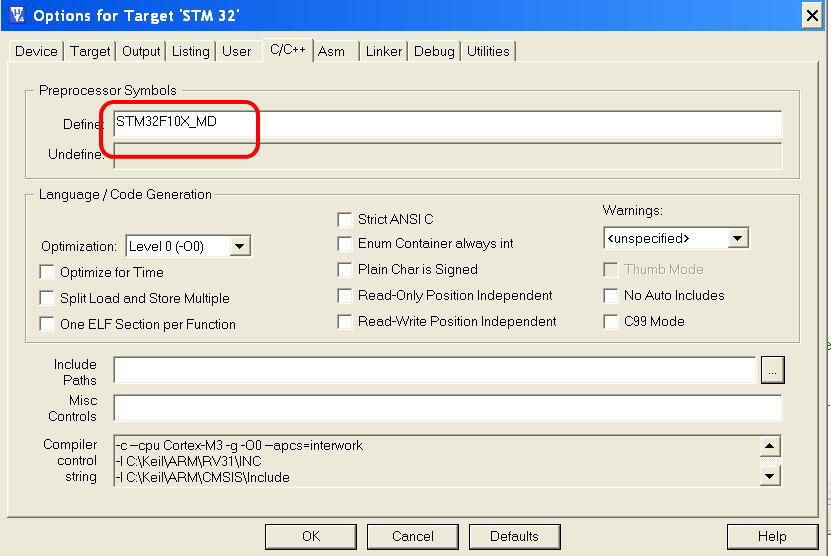Enable Strict ANSI C checkbox
The width and height of the screenshot is (831, 556).
pyautogui.click(x=345, y=219)
